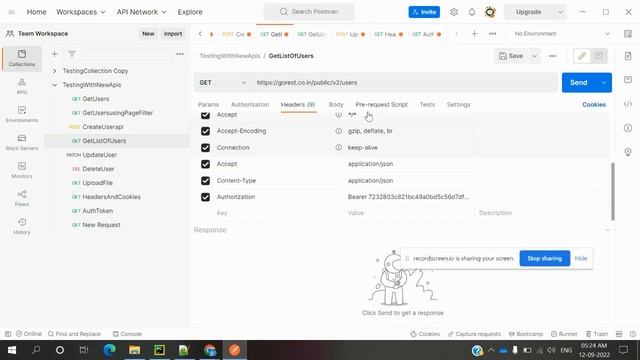Click the request URL input field

404,82
